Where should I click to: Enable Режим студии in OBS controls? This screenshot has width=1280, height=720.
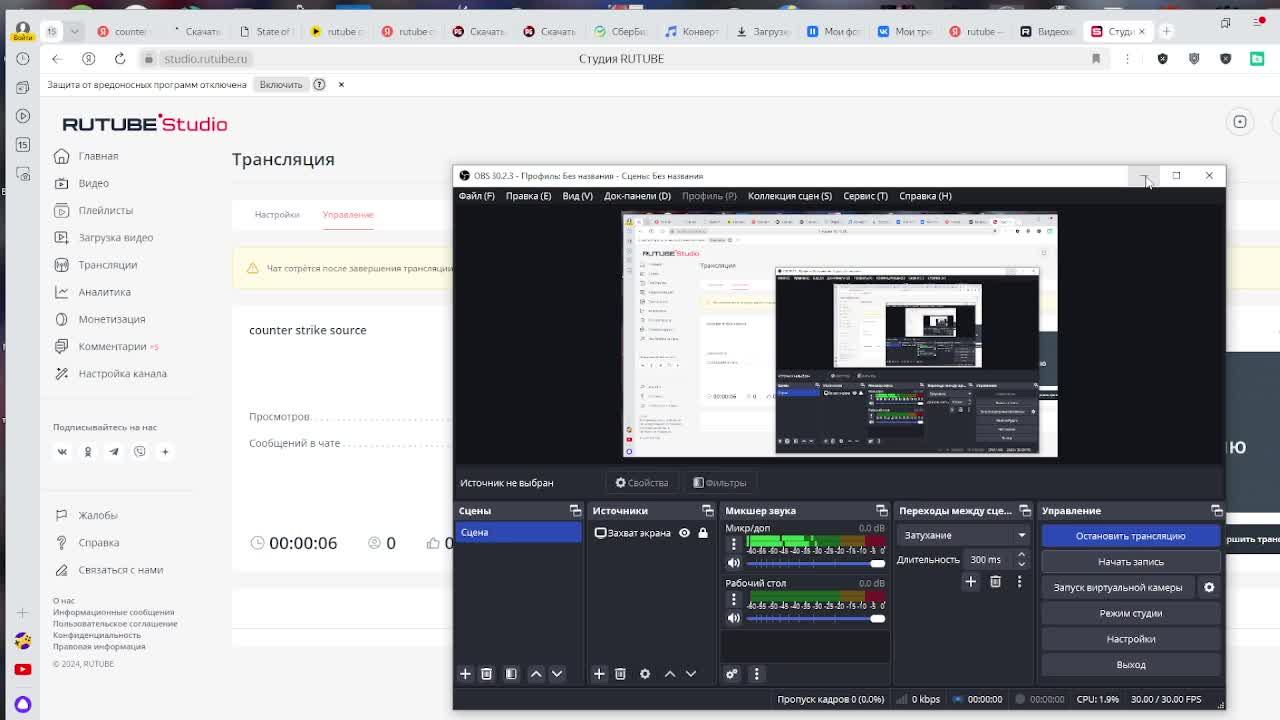(x=1131, y=613)
